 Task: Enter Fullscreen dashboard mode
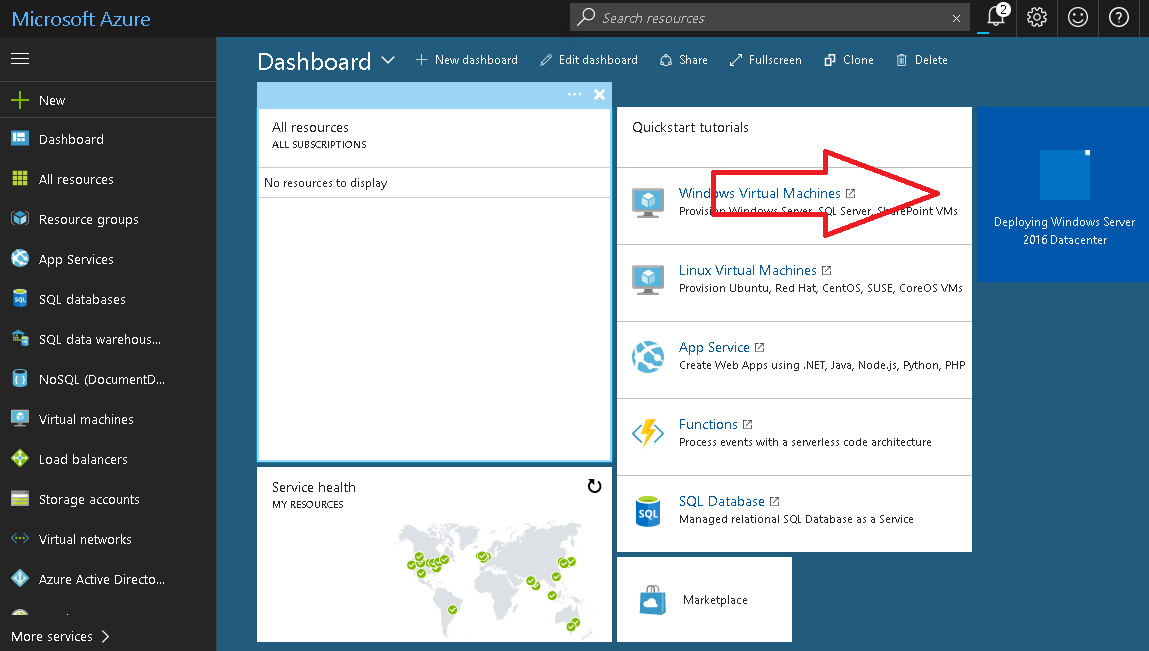pyautogui.click(x=765, y=60)
